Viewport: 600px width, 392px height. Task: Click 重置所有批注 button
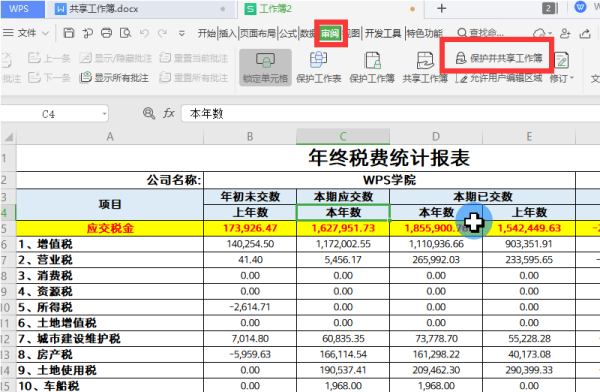(x=194, y=78)
